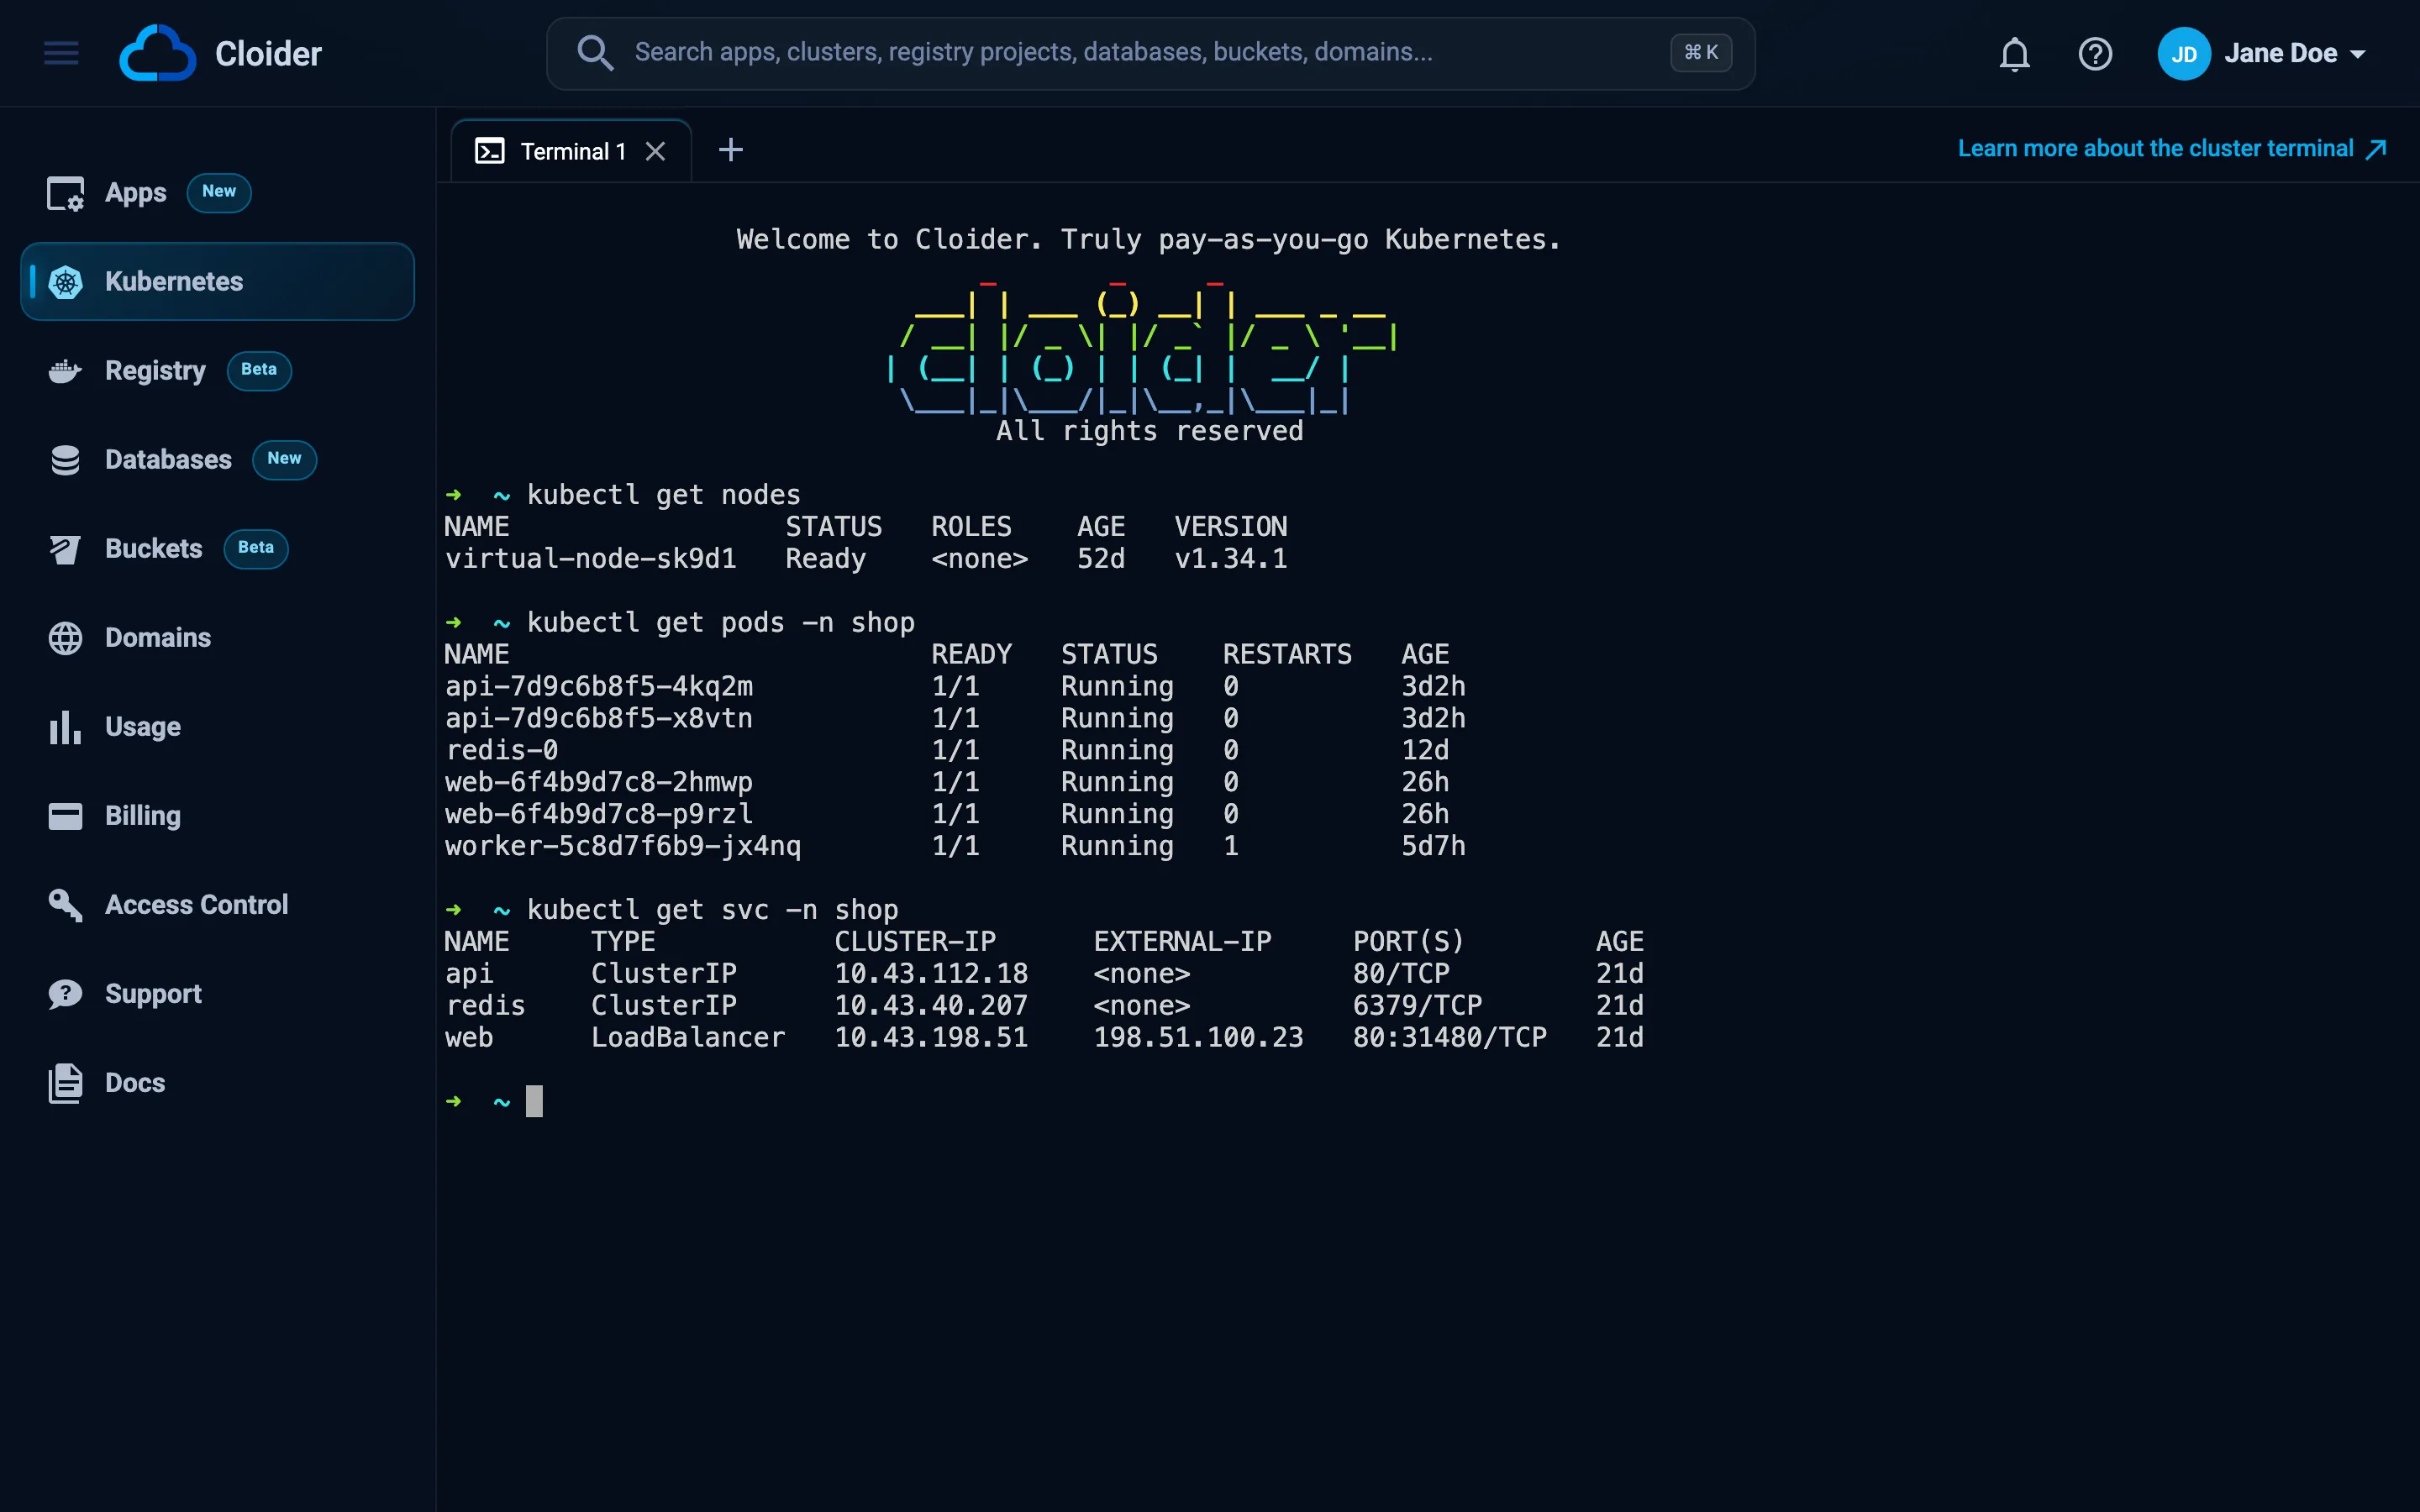
Task: Select Kubernetes in the sidebar
Action: point(217,282)
